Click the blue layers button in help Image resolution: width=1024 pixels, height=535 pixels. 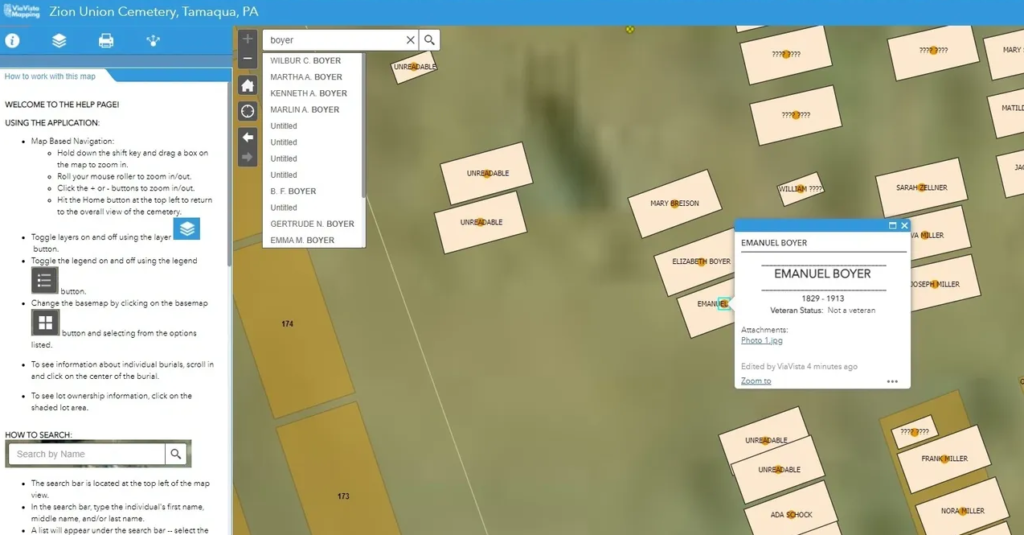pyautogui.click(x=187, y=229)
